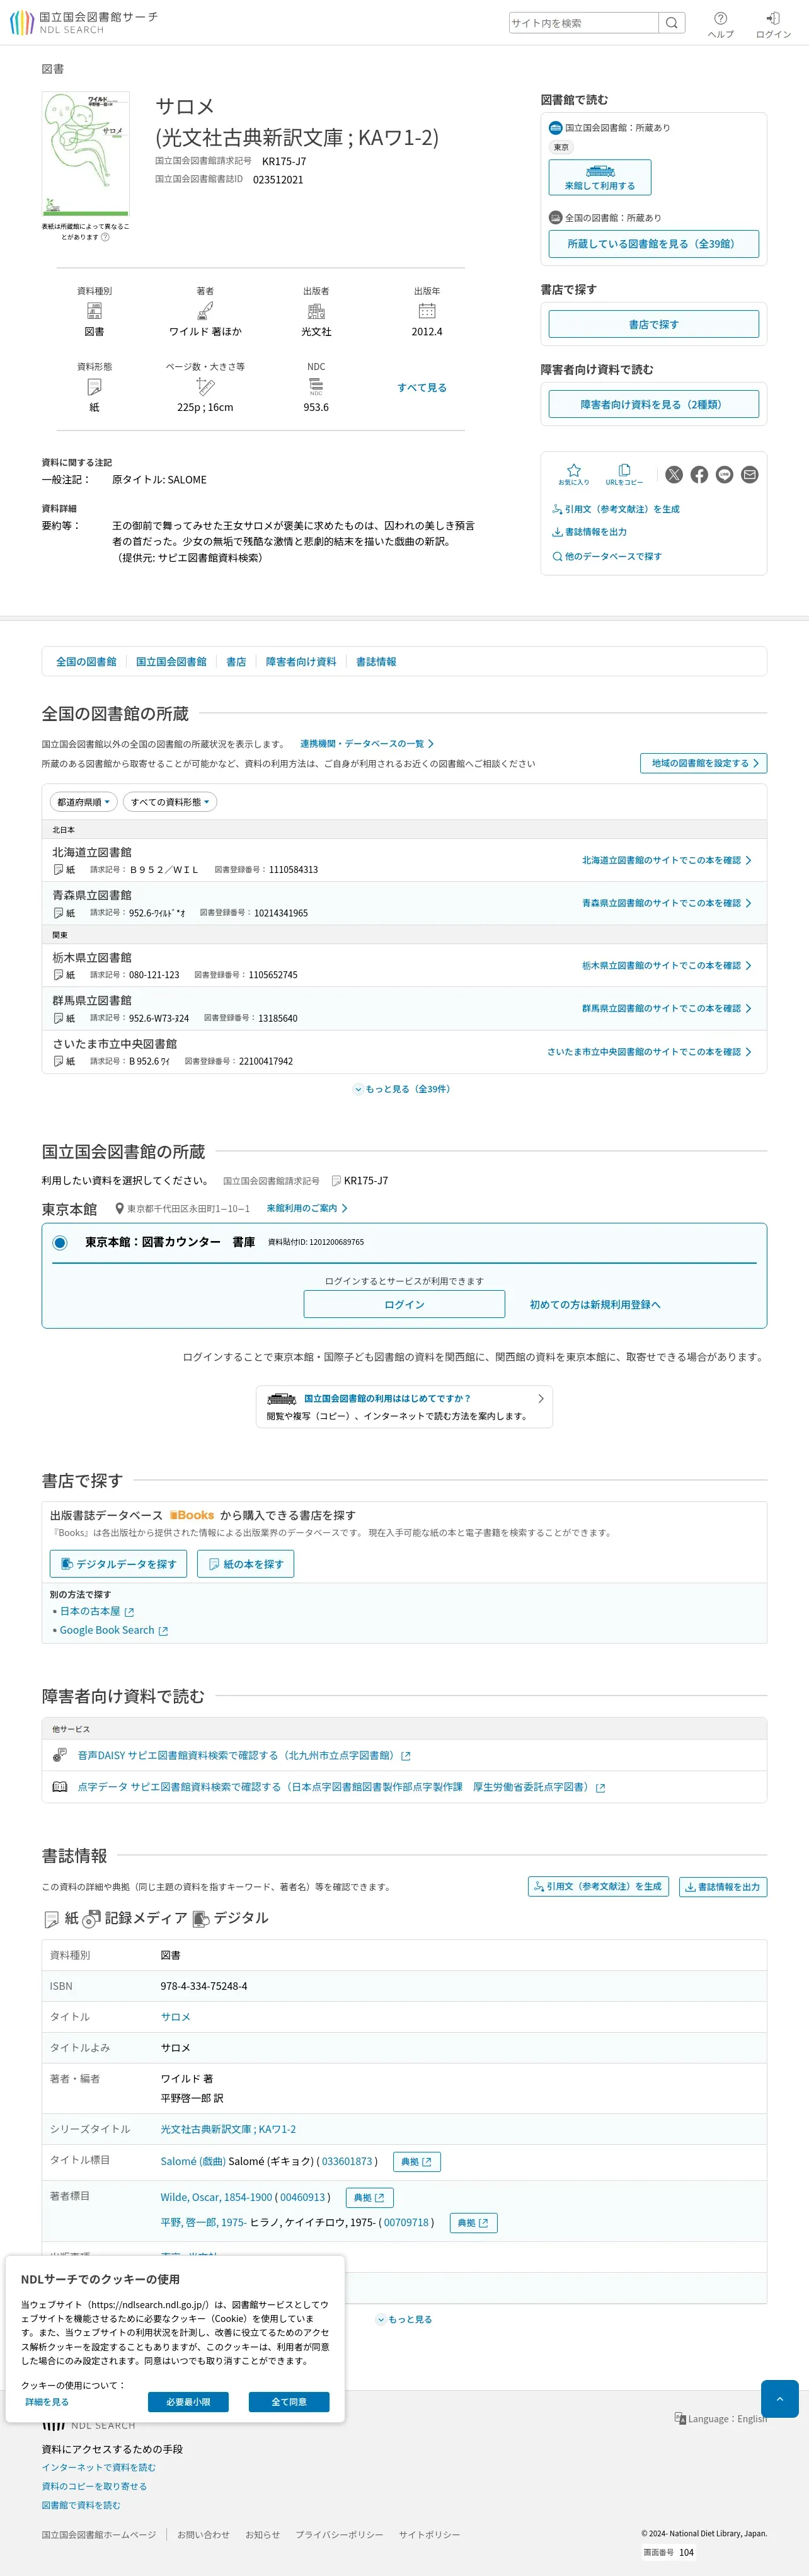Open series link 光文社古典新訳文庫 ; KAワ1-2

[228, 2129]
